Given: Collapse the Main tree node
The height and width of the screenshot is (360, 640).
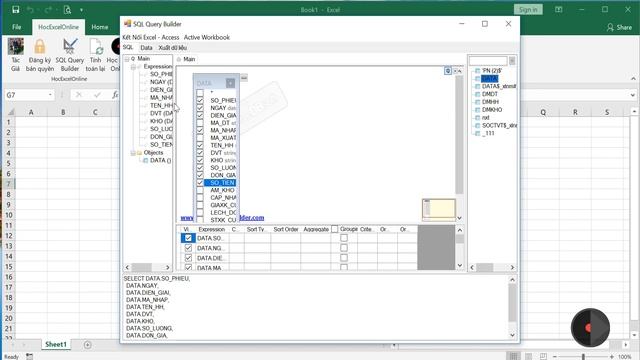Looking at the screenshot, I should pos(127,59).
